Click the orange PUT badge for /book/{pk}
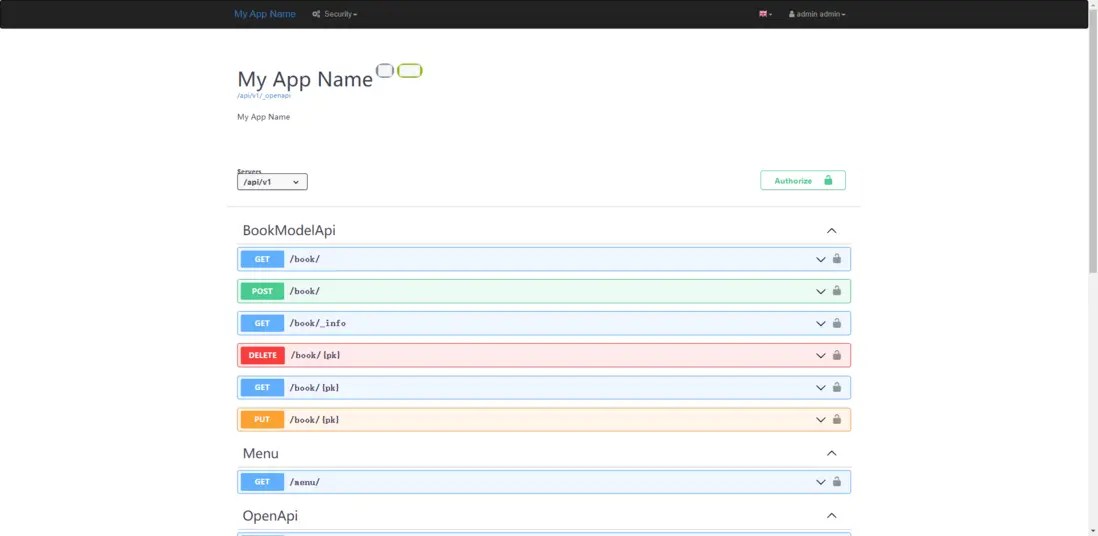The image size is (1098, 536). tap(263, 420)
